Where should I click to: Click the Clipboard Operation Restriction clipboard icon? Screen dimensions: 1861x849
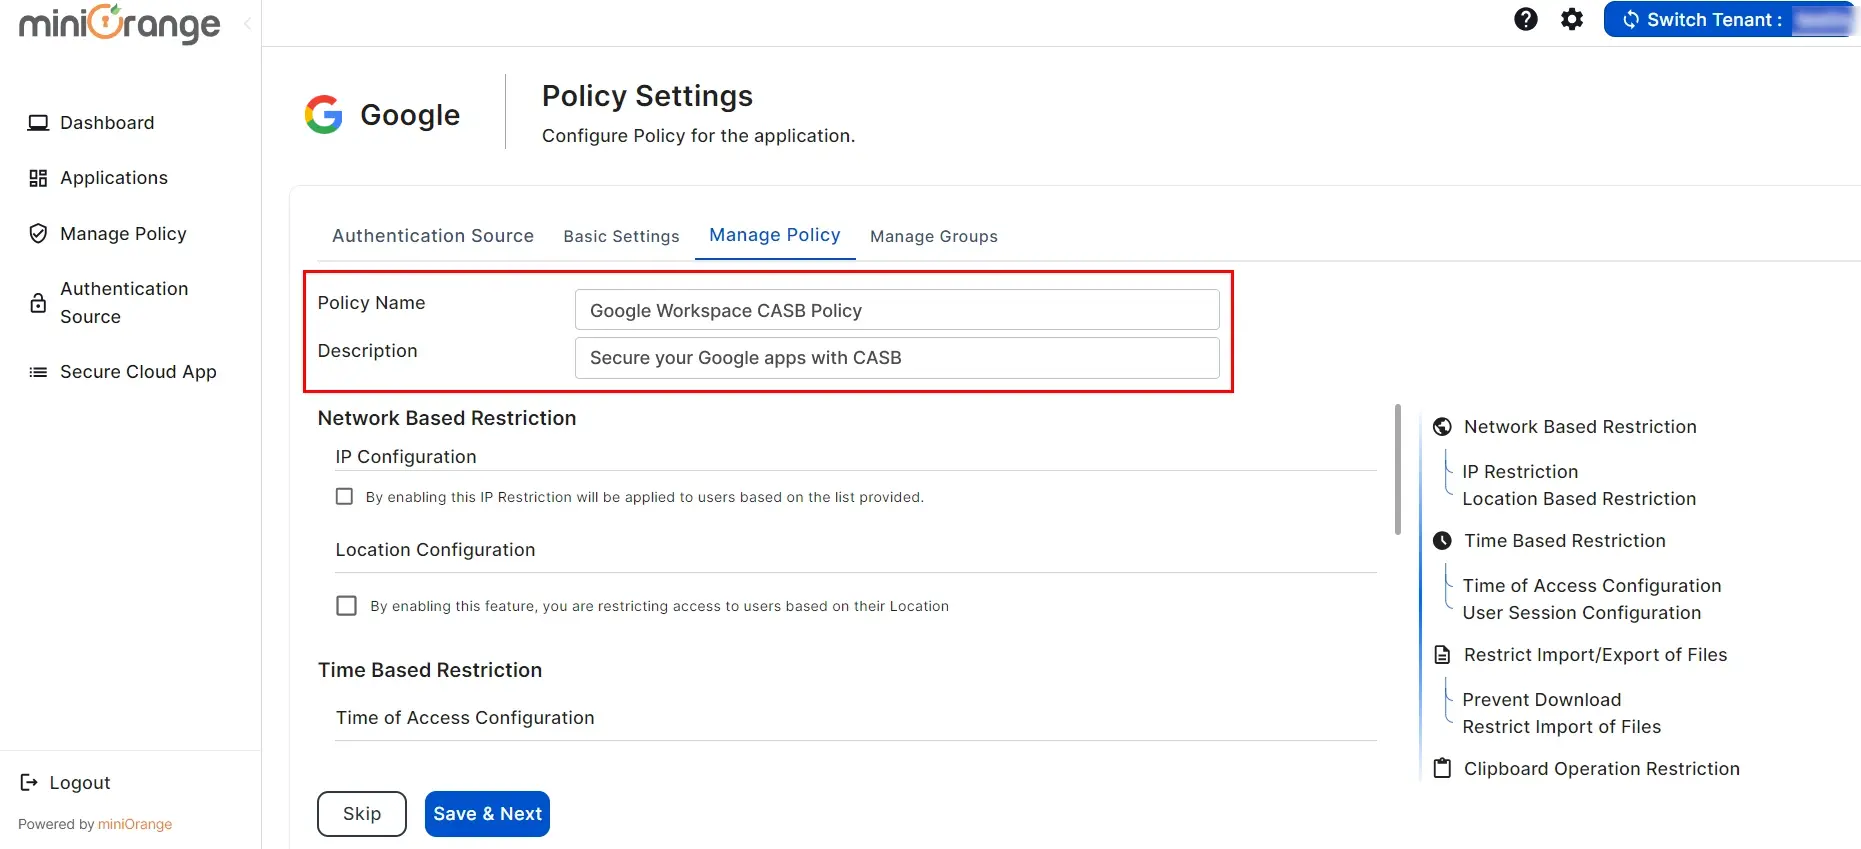[1442, 768]
